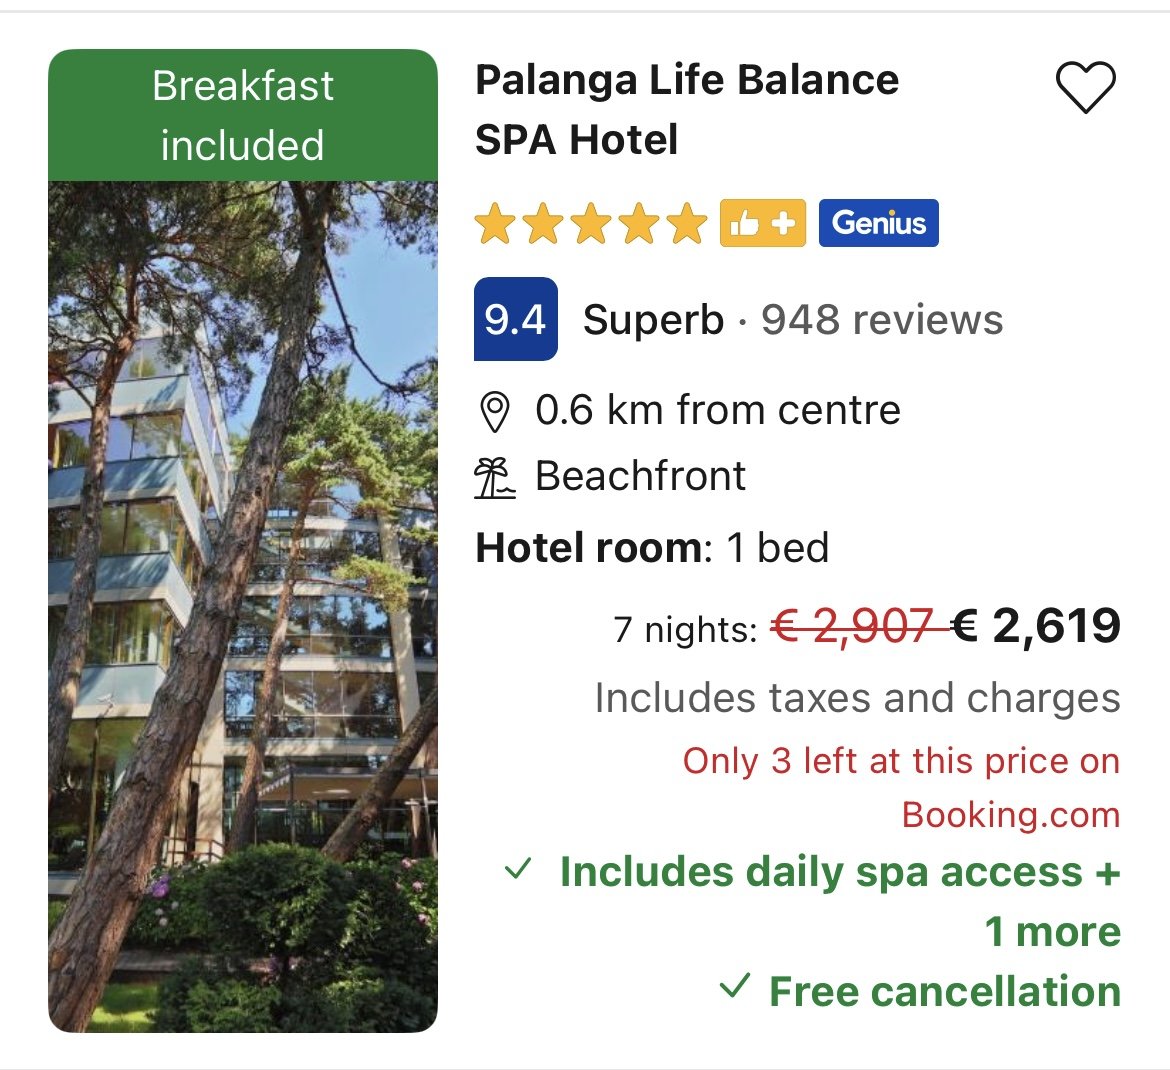
Task: Expand the spa access '1 more' text
Action: point(1052,932)
